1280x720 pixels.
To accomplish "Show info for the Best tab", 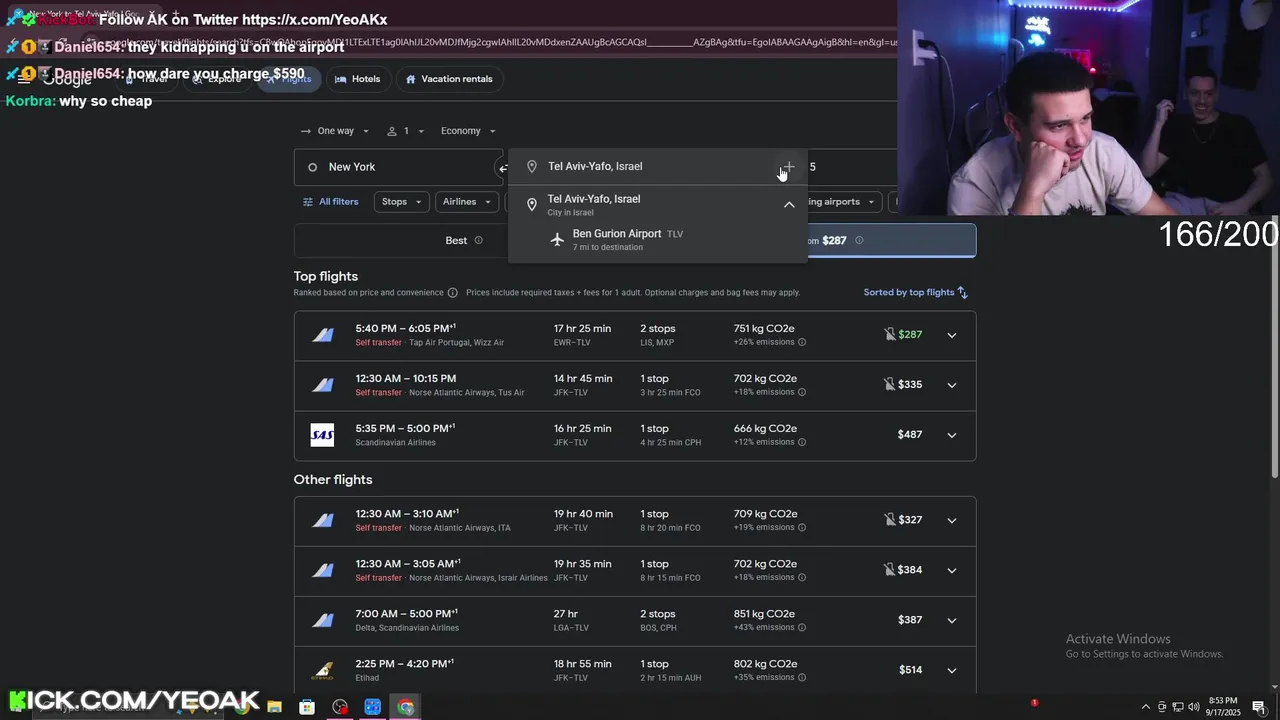I will point(478,240).
